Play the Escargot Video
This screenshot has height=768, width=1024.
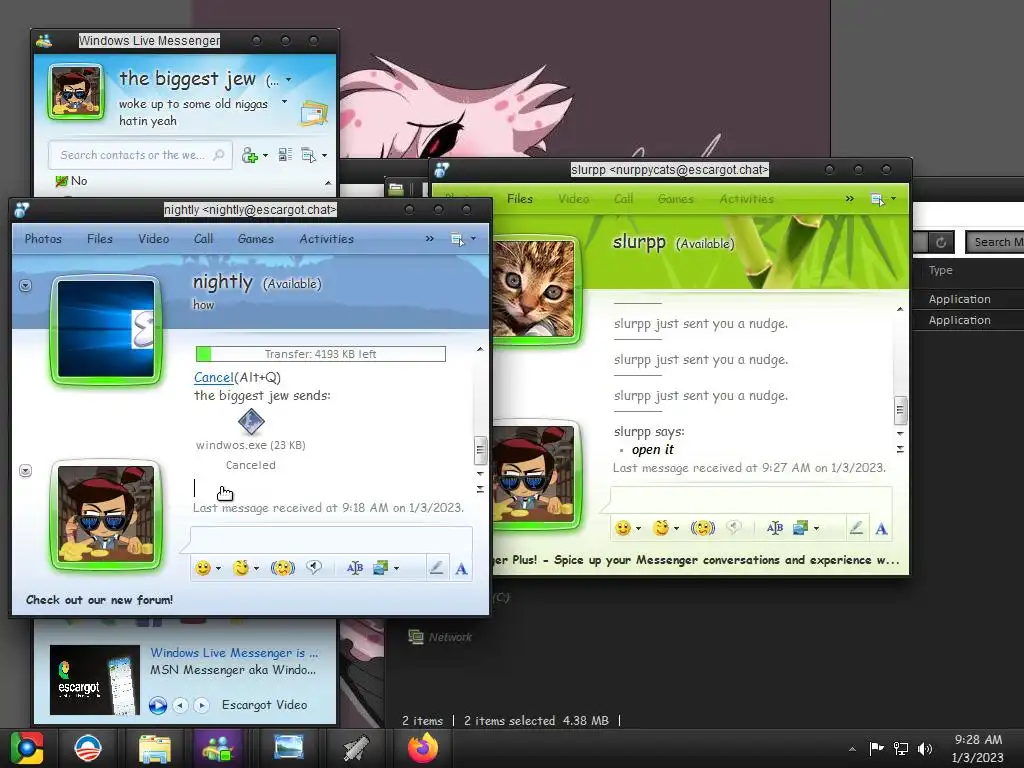[x=157, y=705]
